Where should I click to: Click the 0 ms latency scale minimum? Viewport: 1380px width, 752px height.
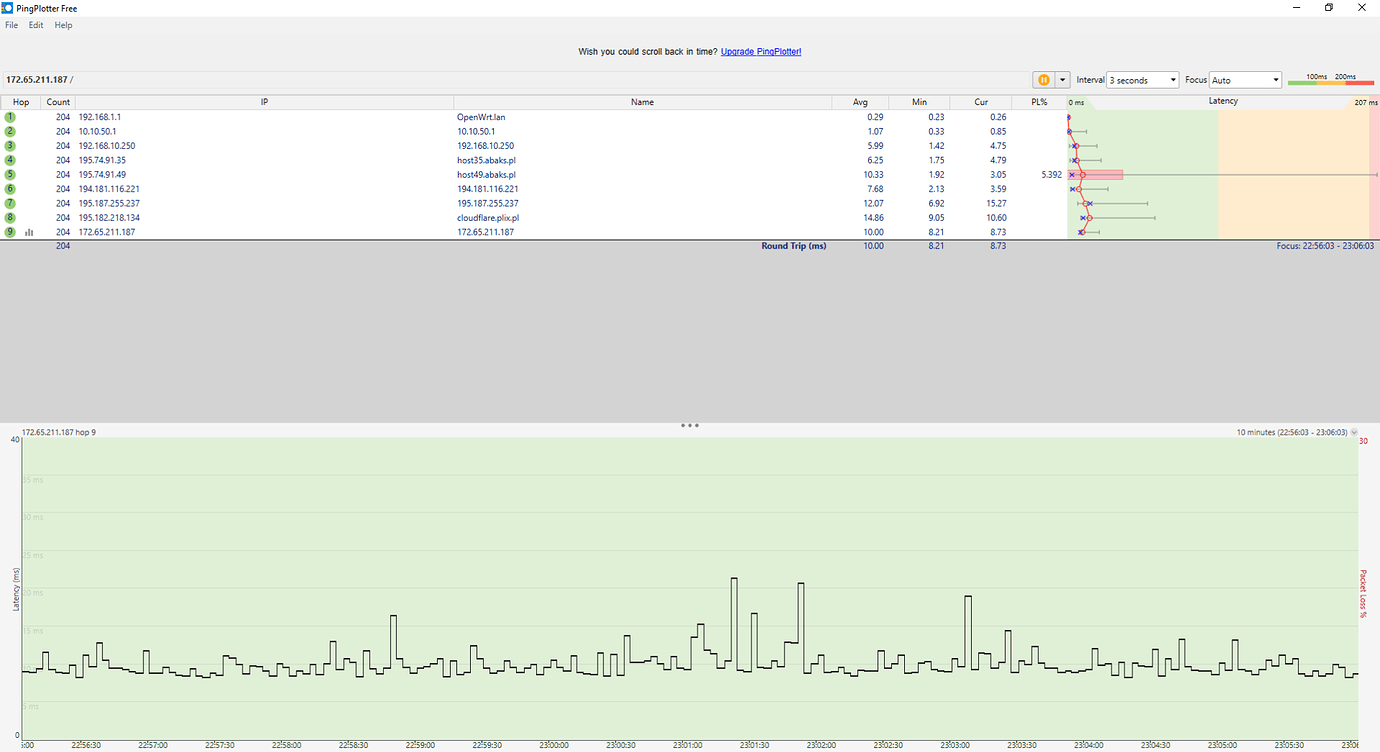(x=1077, y=102)
